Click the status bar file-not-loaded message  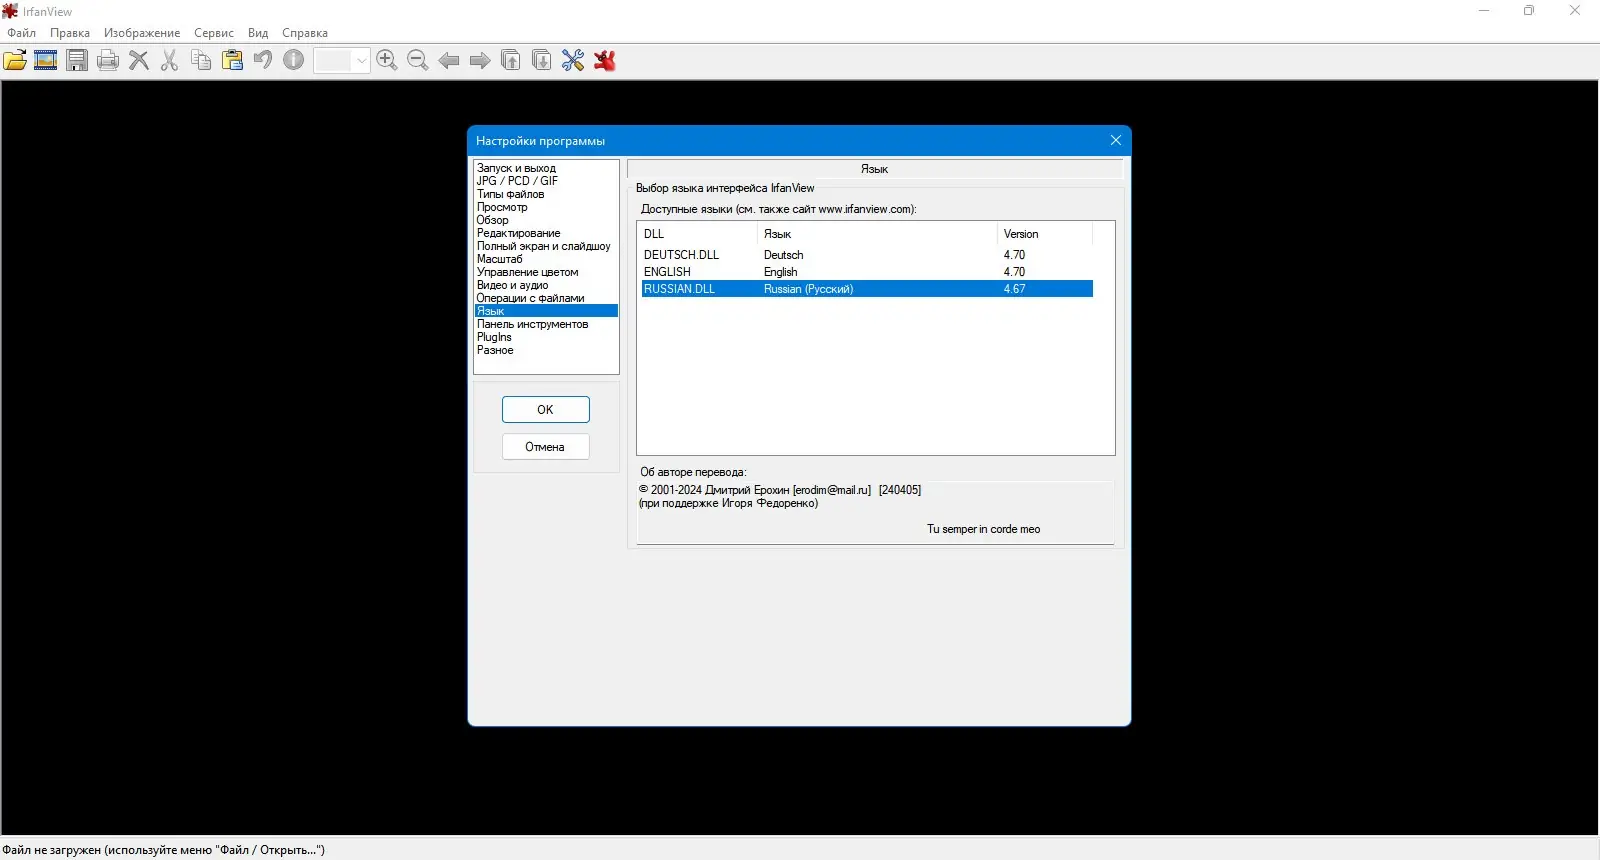[164, 850]
